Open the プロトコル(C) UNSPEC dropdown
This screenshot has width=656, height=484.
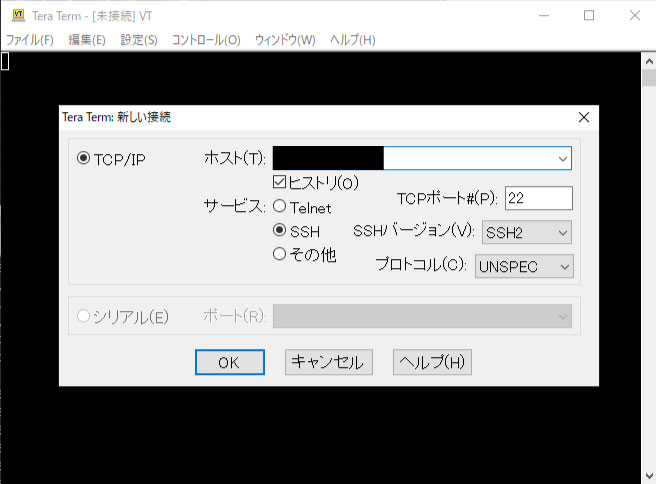point(524,266)
